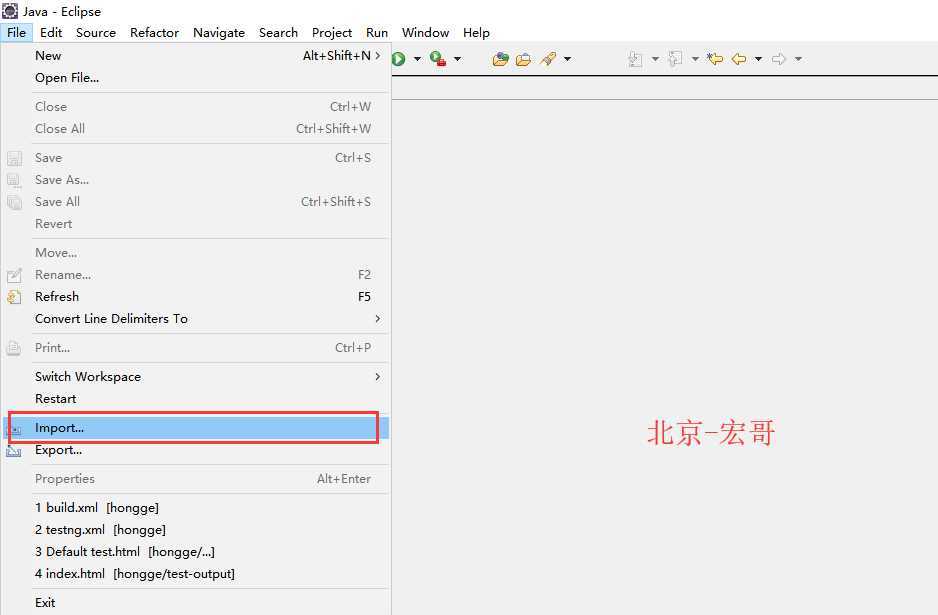
Task: Click the Next Annotation toolbar icon
Action: coord(635,59)
